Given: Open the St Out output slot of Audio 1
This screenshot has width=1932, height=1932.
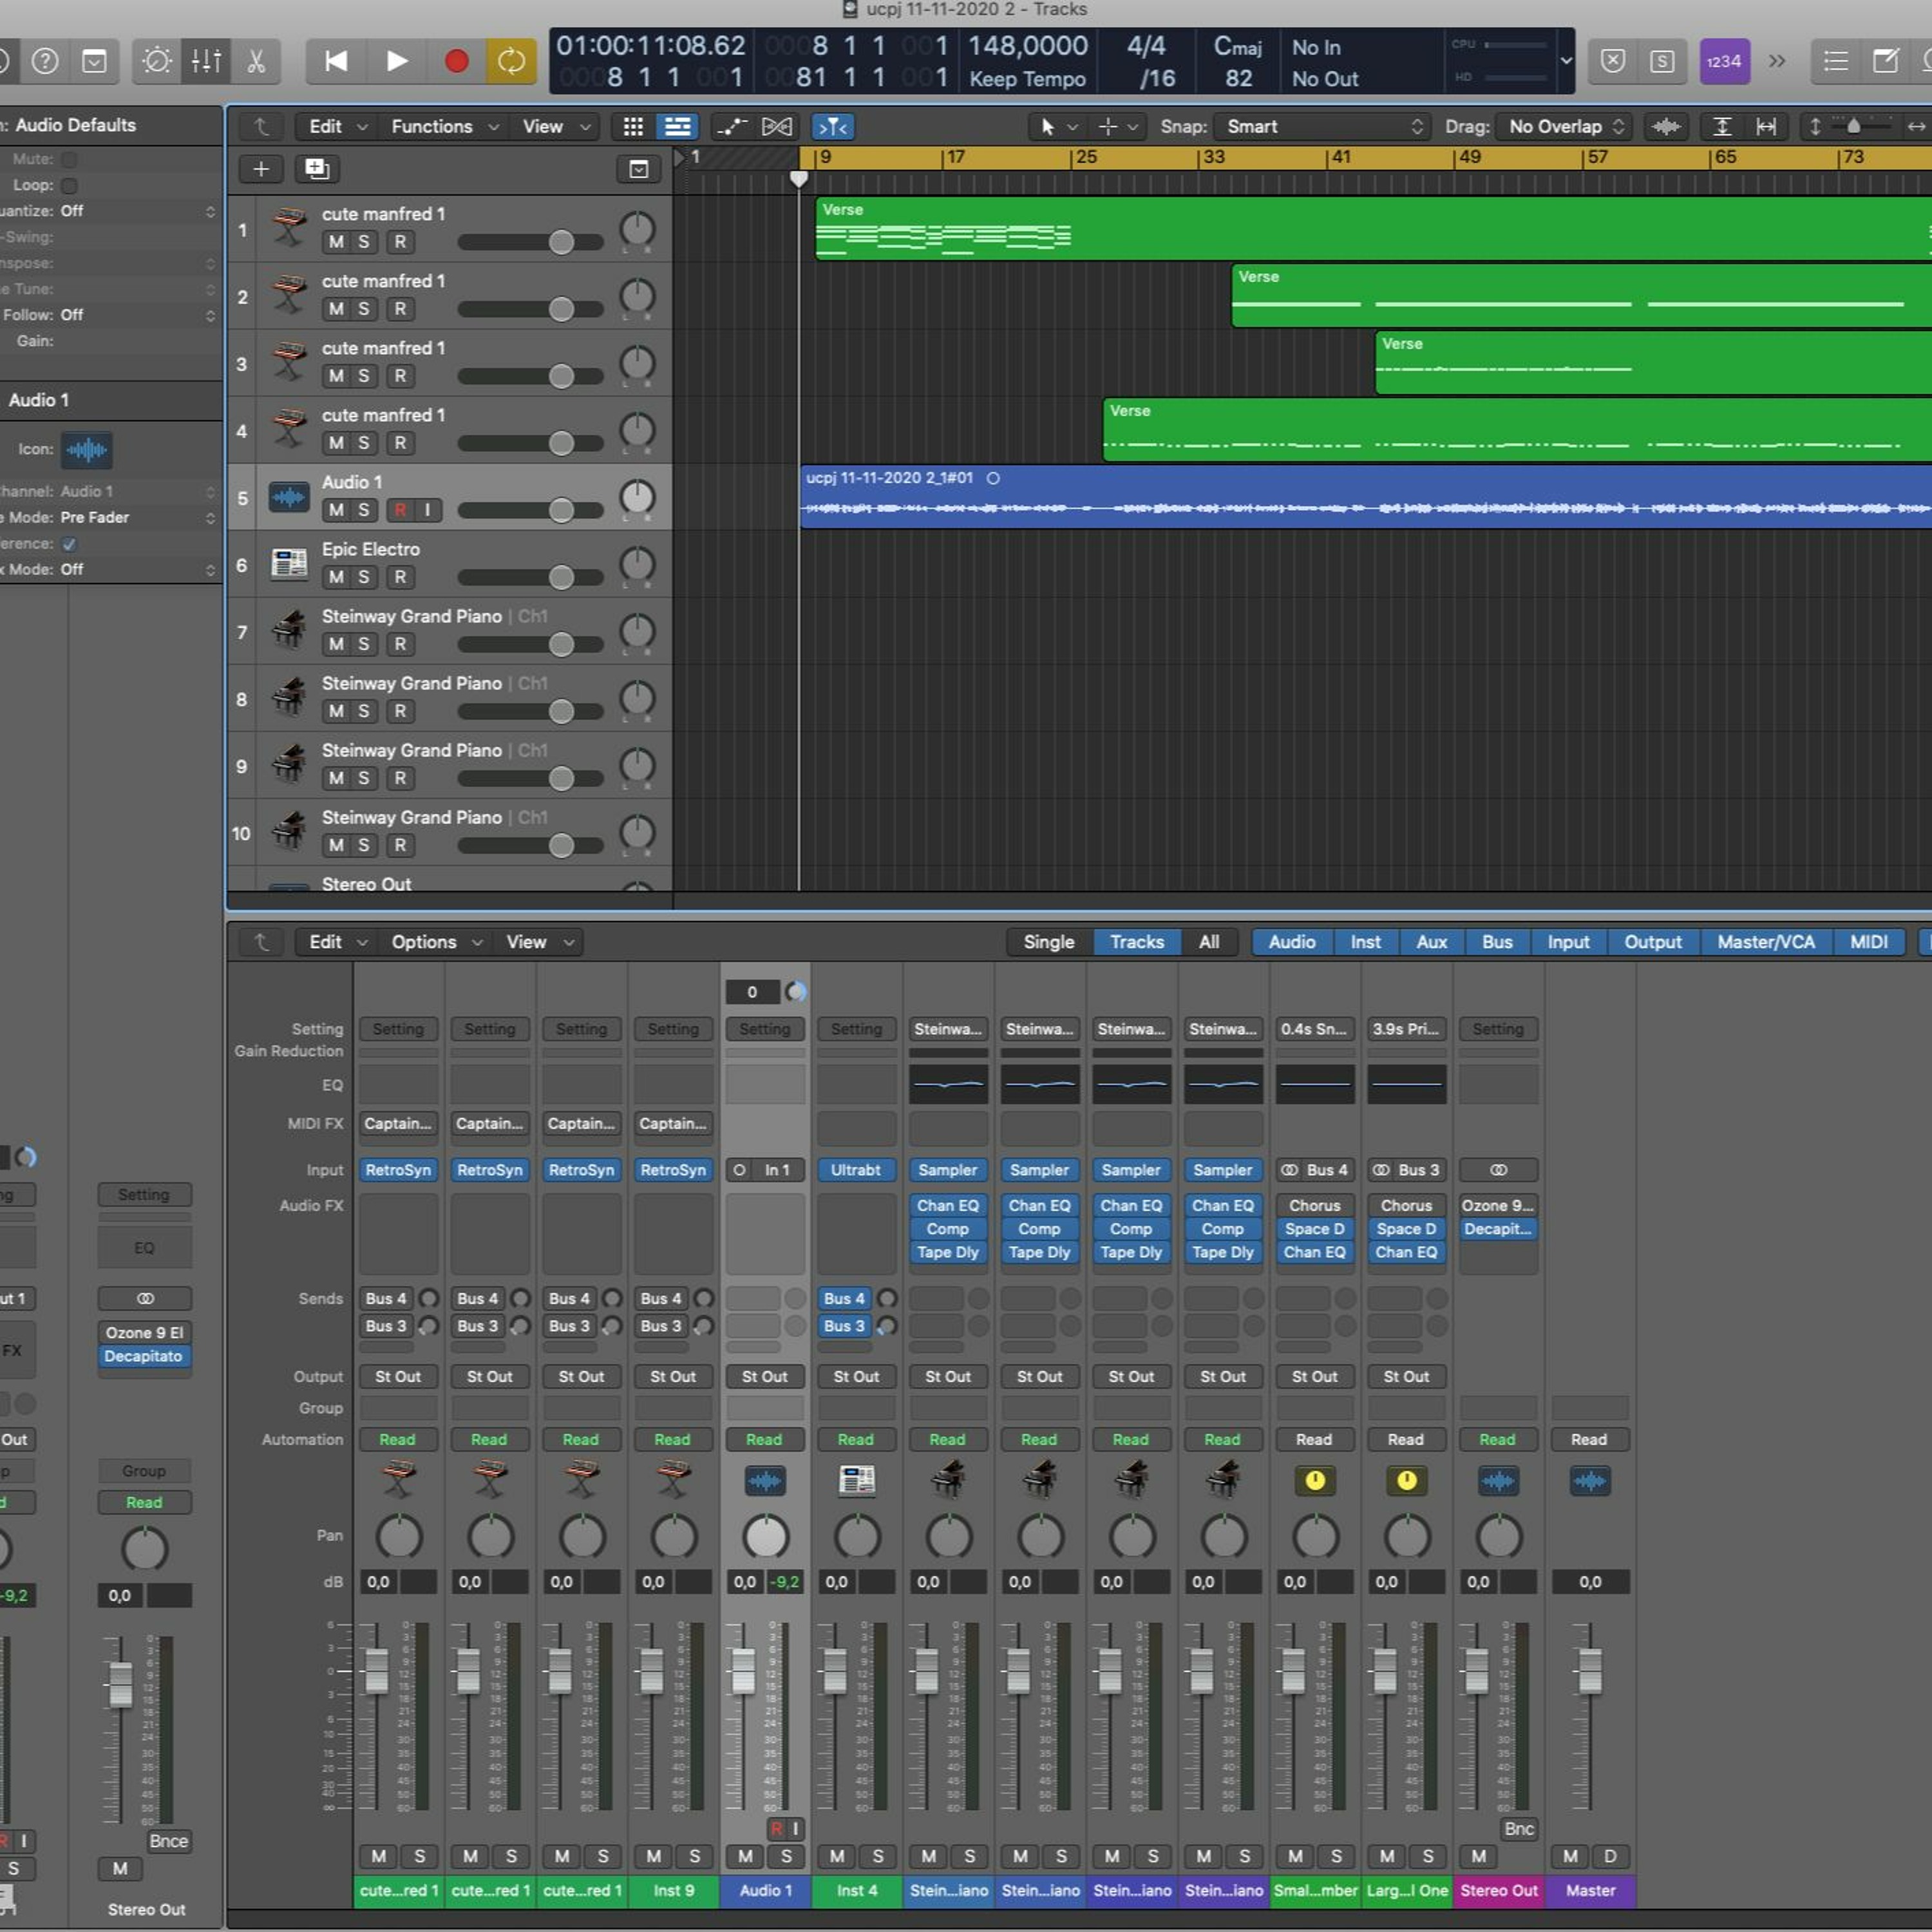Looking at the screenshot, I should point(764,1377).
